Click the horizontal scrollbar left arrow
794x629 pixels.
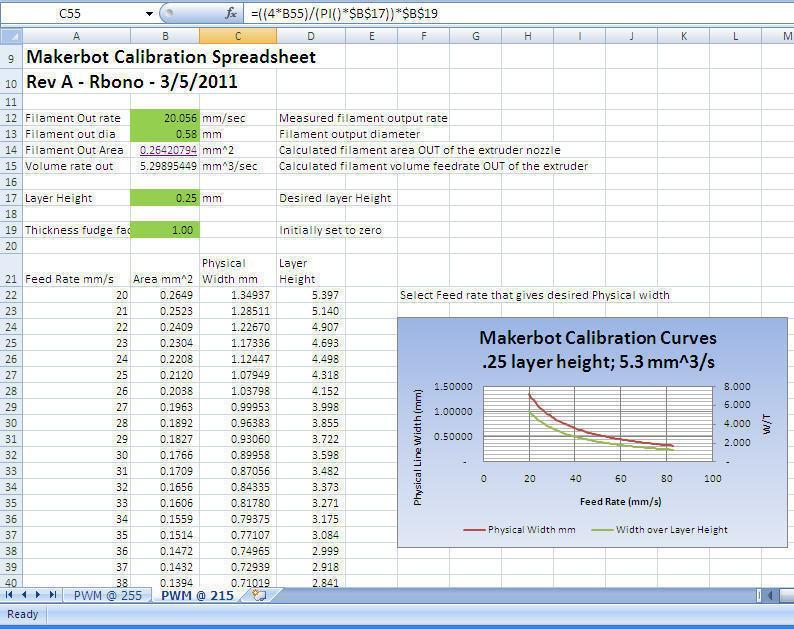pyautogui.click(x=770, y=595)
